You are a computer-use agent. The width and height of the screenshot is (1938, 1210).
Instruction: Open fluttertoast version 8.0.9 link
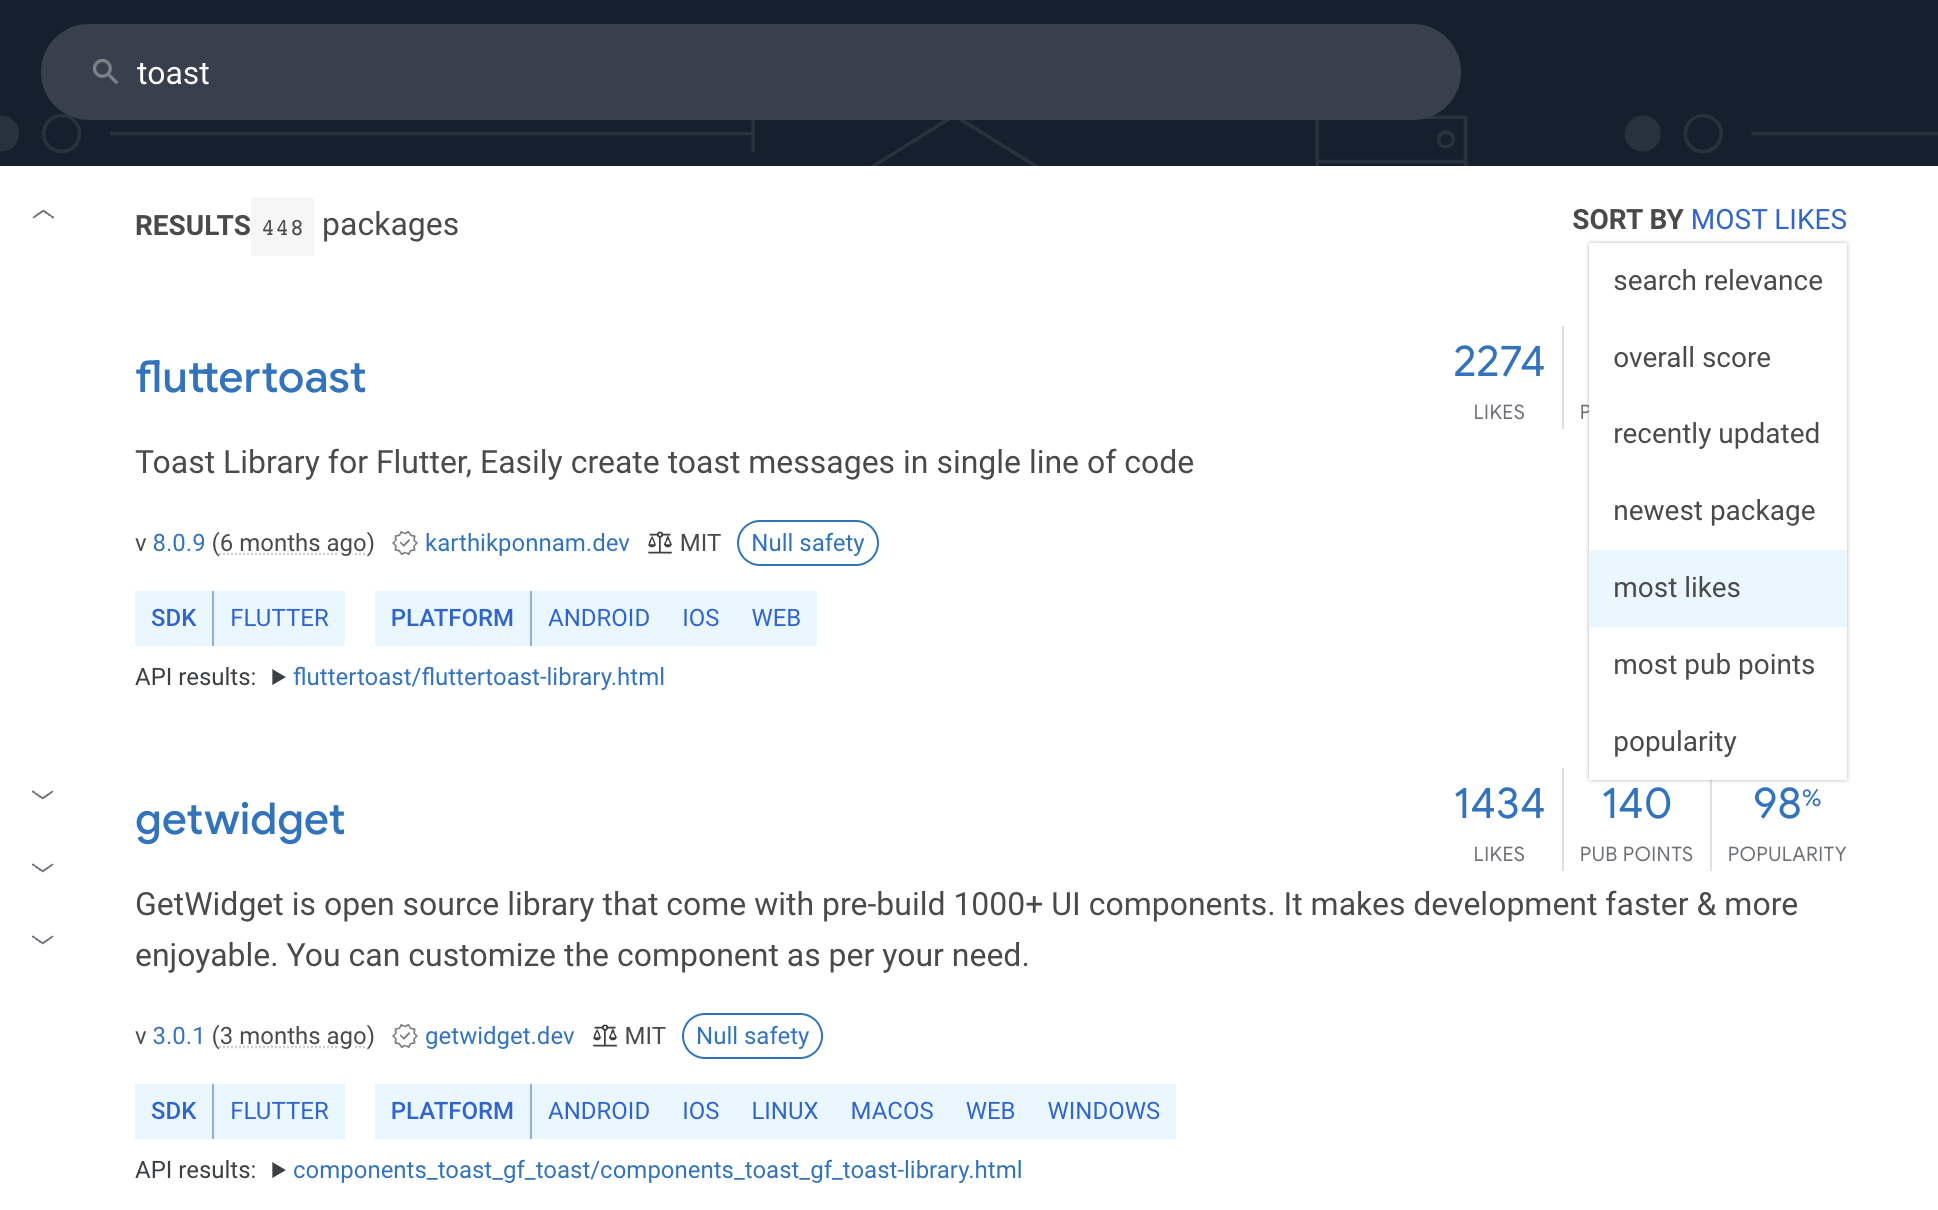pyautogui.click(x=178, y=543)
